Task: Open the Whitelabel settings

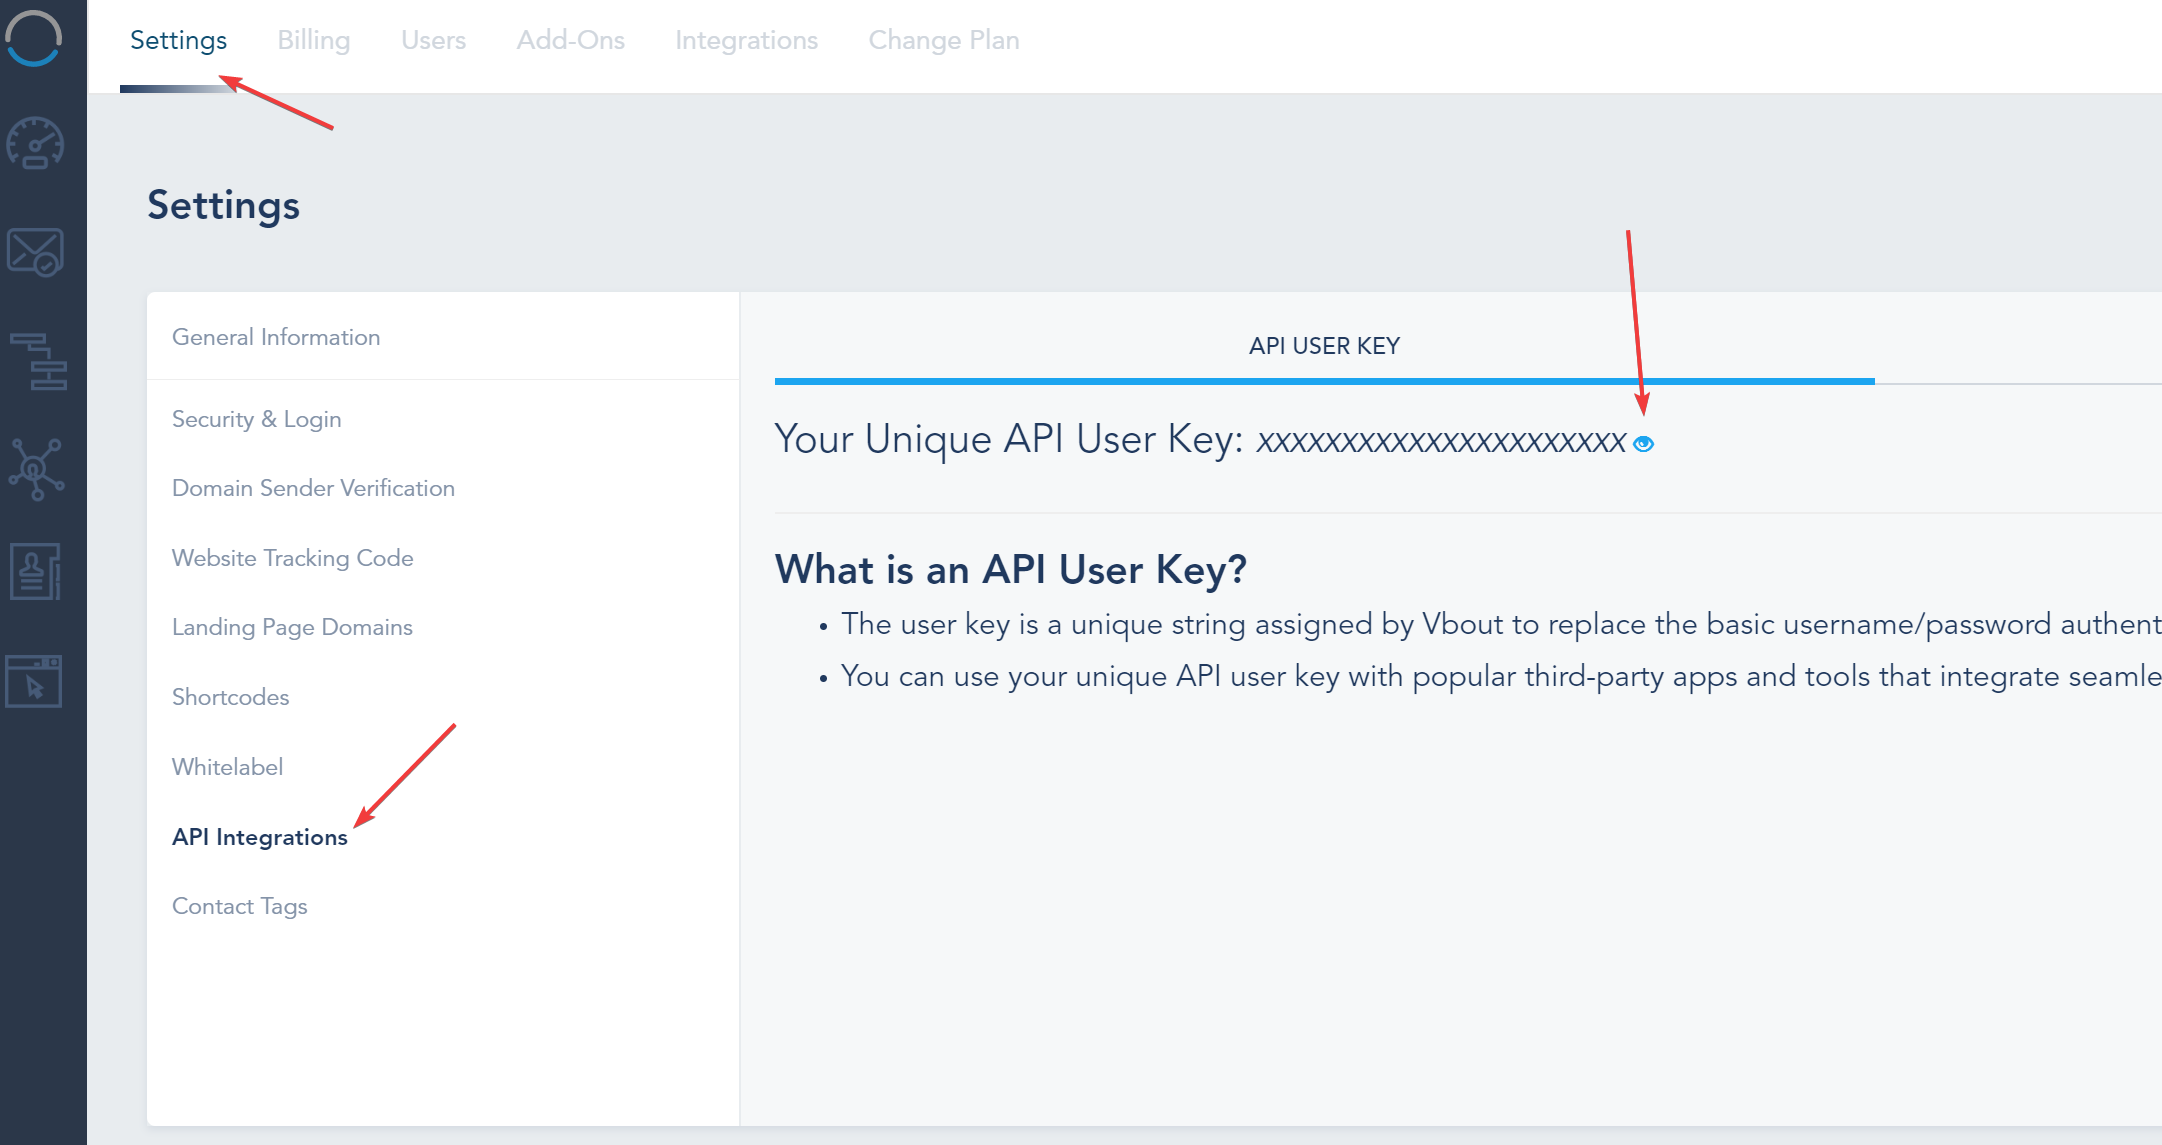Action: (x=227, y=767)
